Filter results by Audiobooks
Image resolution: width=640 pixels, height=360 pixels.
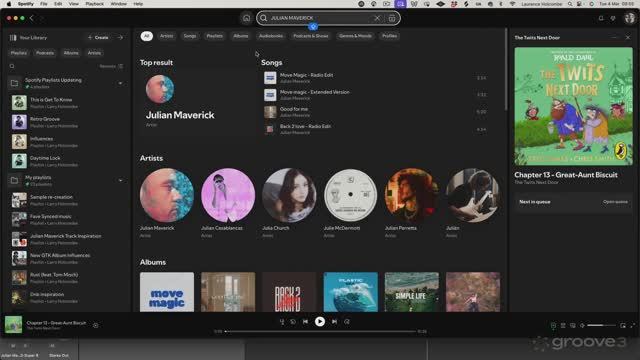pyautogui.click(x=271, y=36)
